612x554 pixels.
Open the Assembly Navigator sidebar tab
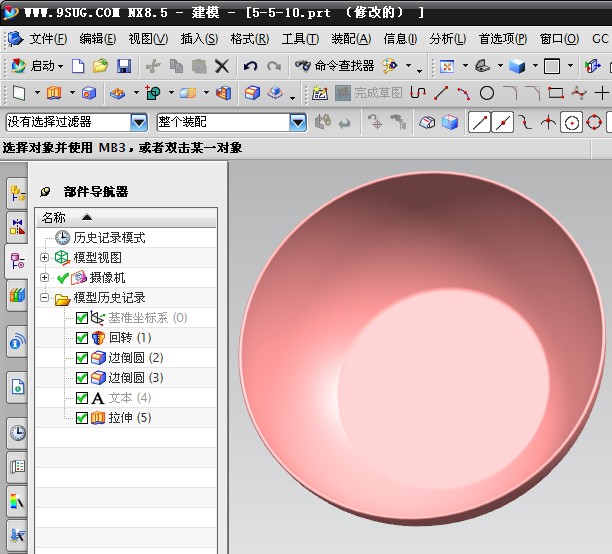click(x=18, y=192)
